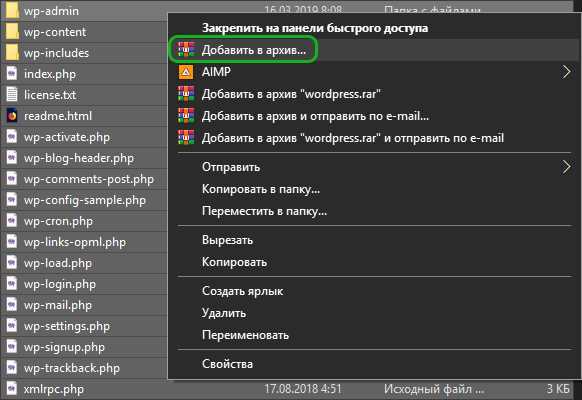The width and height of the screenshot is (582, 400).
Task: Select the wp-content folder name
Action: (x=55, y=32)
